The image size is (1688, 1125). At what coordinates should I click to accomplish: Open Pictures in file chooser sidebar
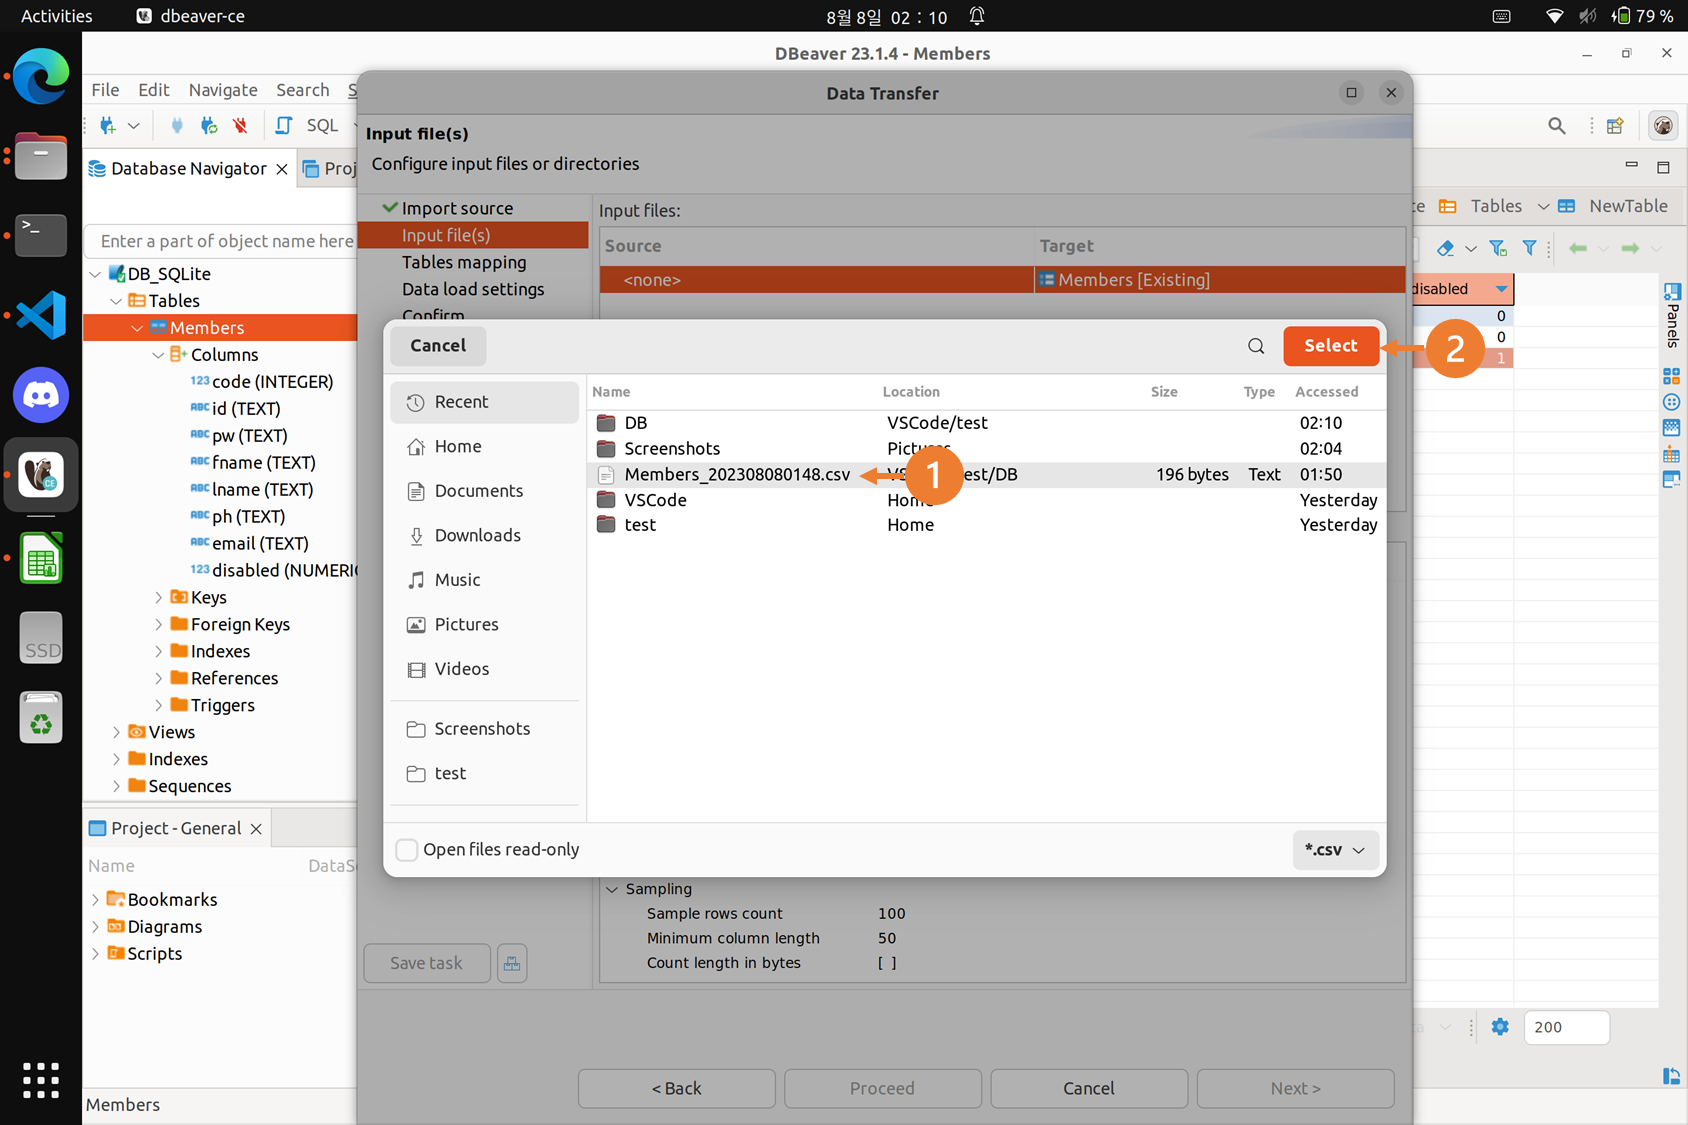[484, 625]
